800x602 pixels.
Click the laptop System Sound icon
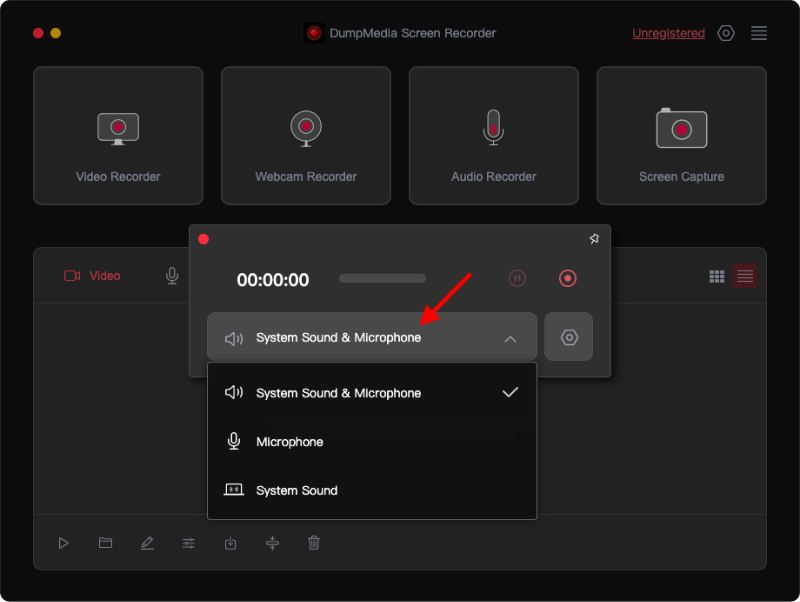[x=234, y=490]
